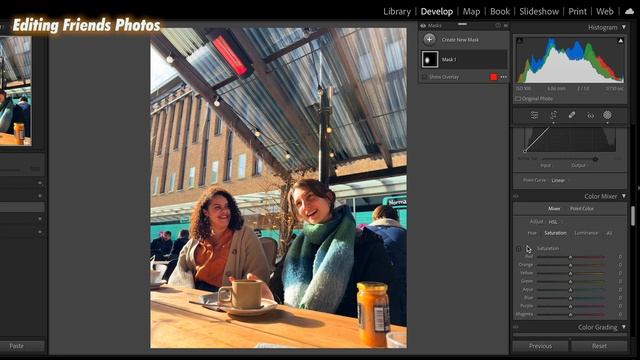
Task: Select the Develop module
Action: point(437,11)
